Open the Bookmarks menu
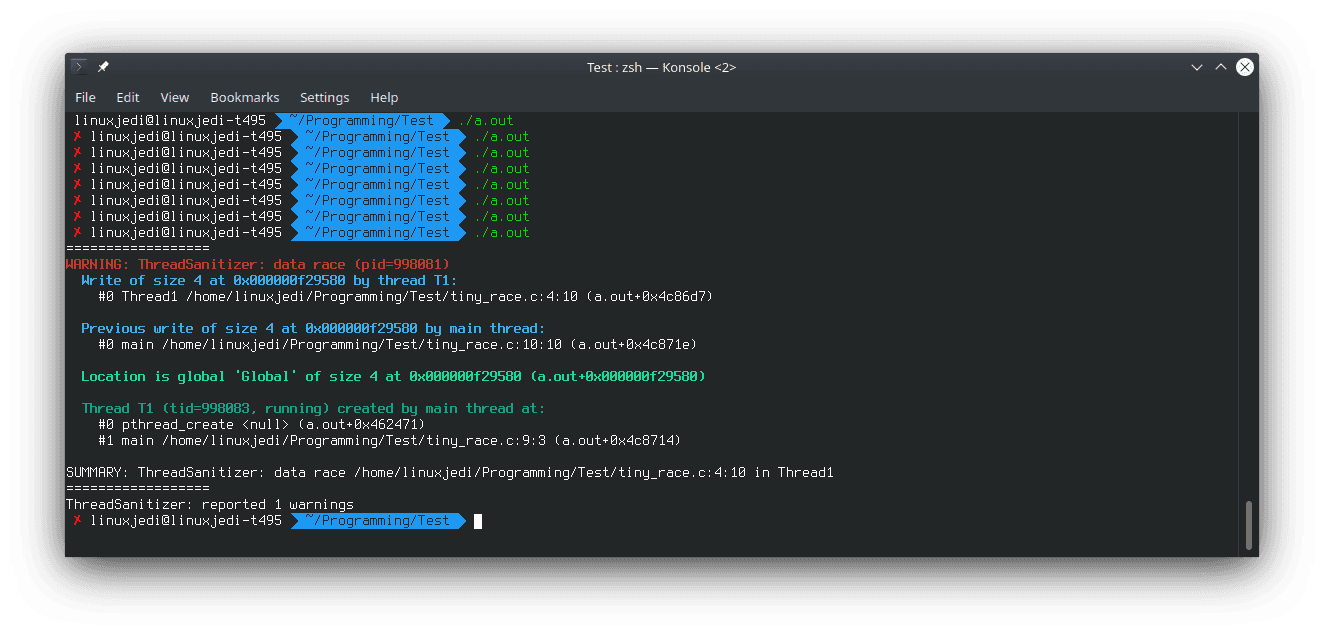1324x634 pixels. [x=245, y=97]
